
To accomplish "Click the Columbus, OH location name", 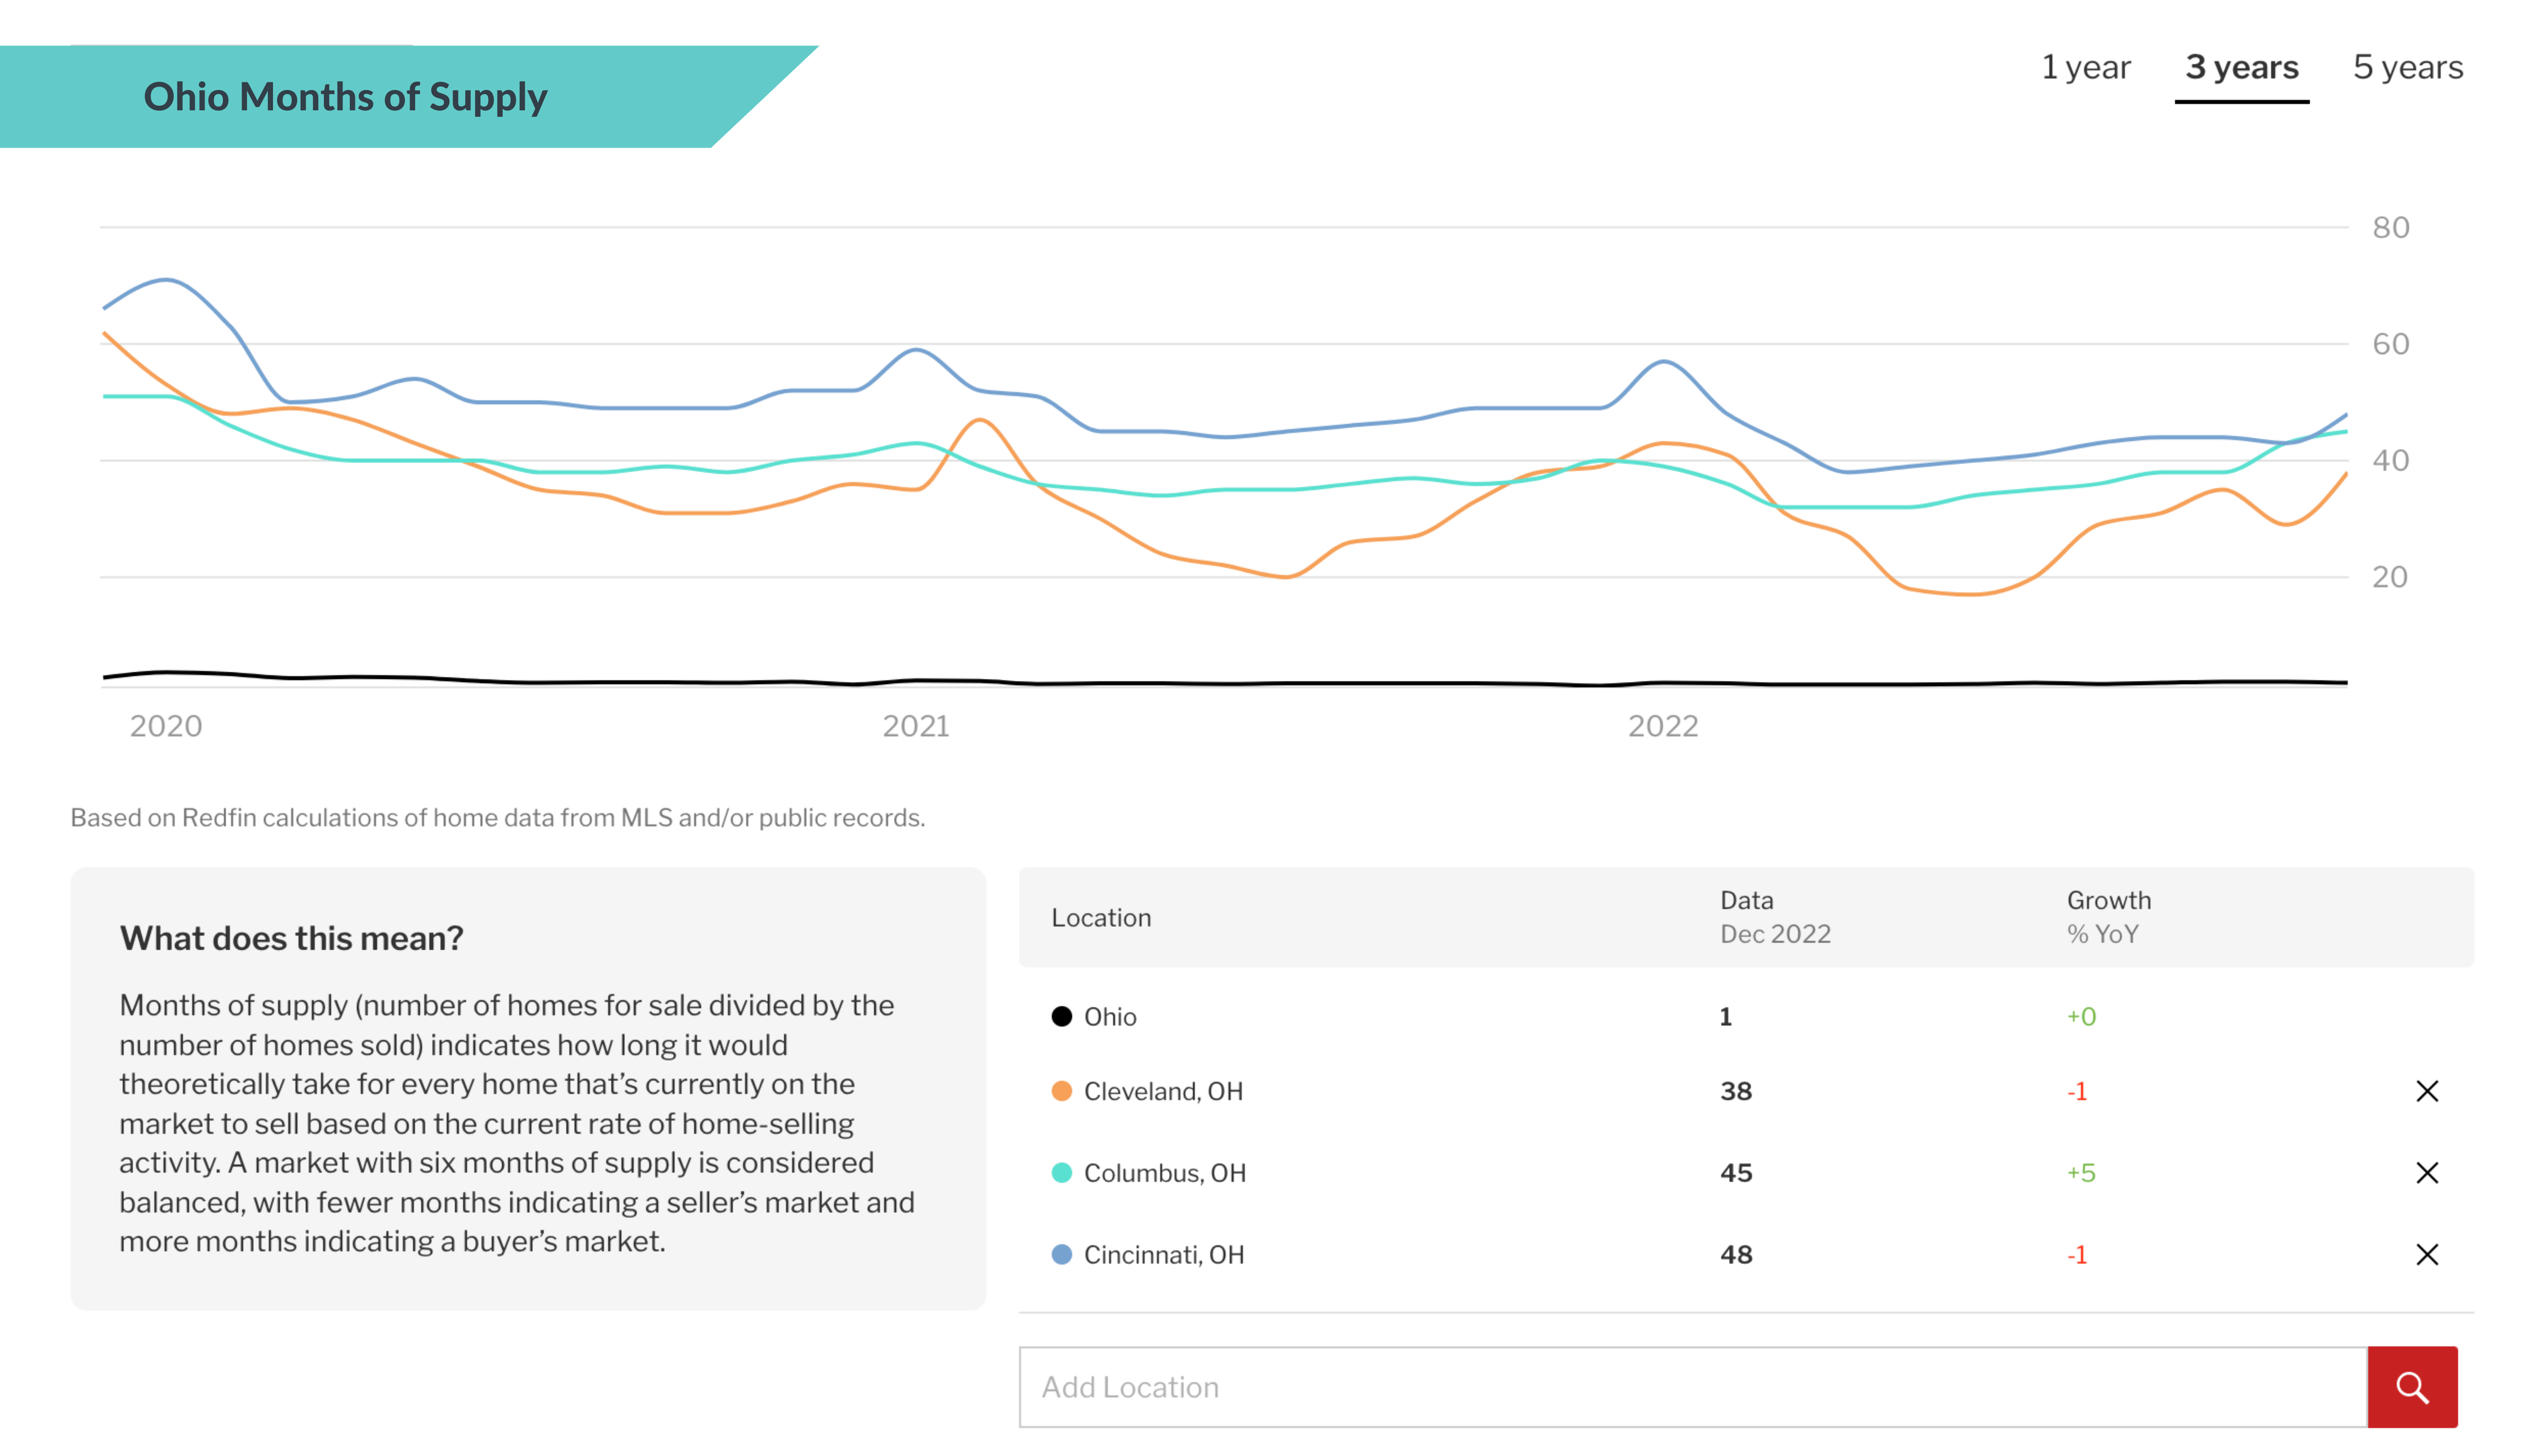I will (1165, 1172).
